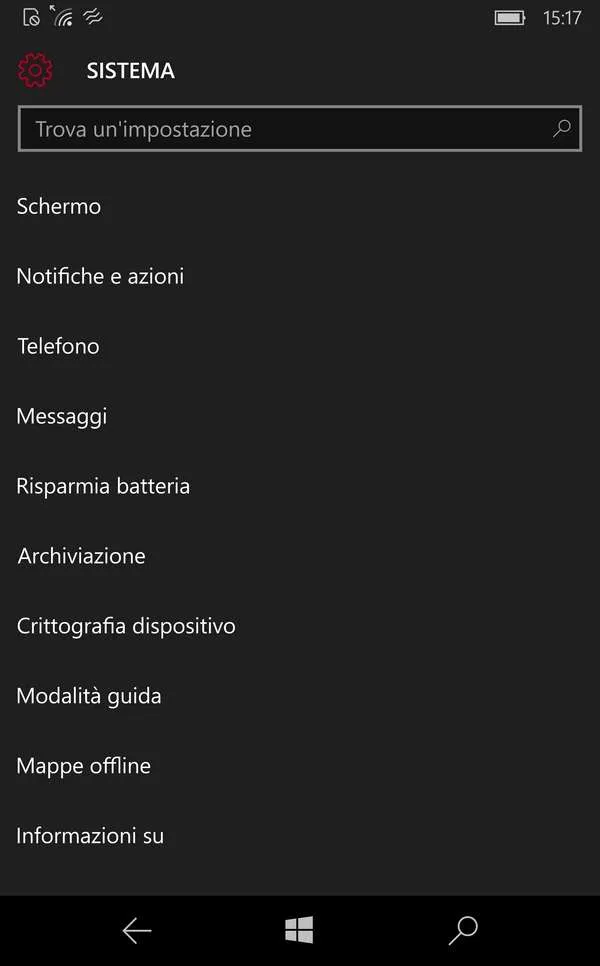The height and width of the screenshot is (966, 600).
Task: Focus the 'Trova un'impostazione' search field
Action: 300,129
